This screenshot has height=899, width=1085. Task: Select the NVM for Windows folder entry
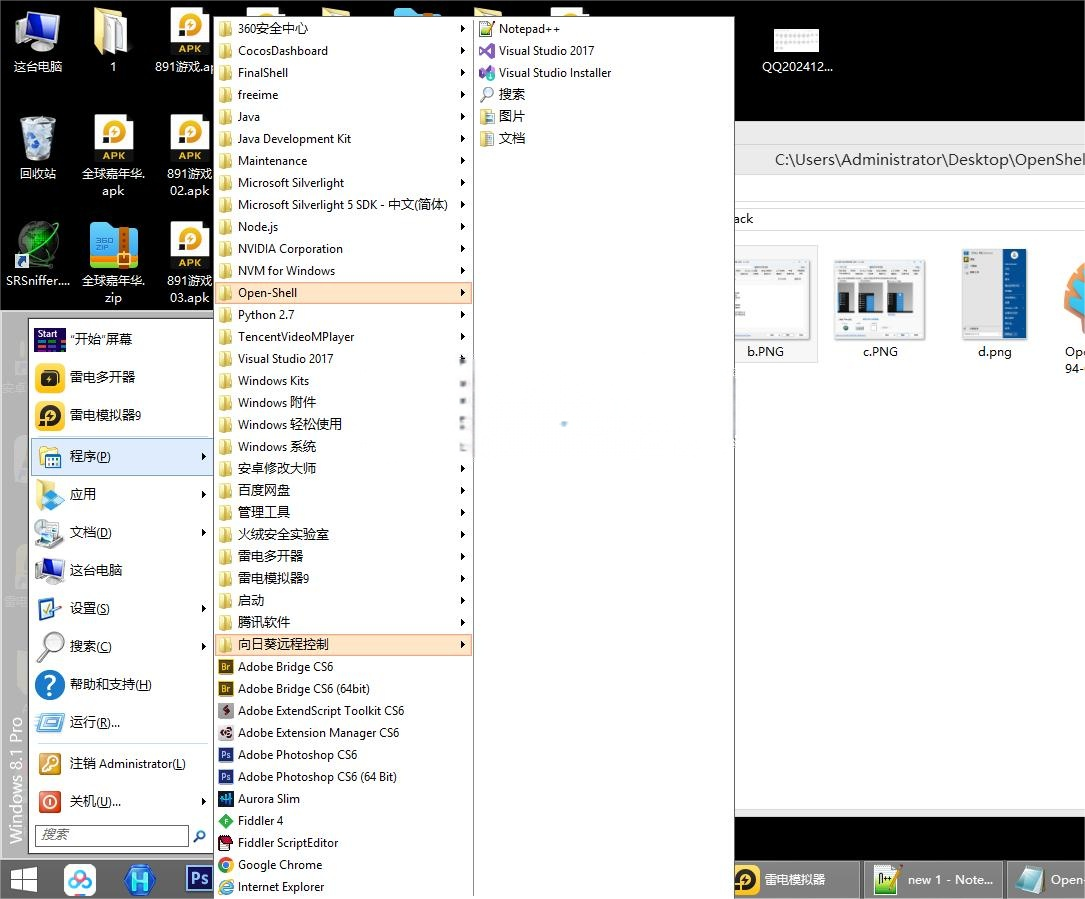(x=344, y=271)
